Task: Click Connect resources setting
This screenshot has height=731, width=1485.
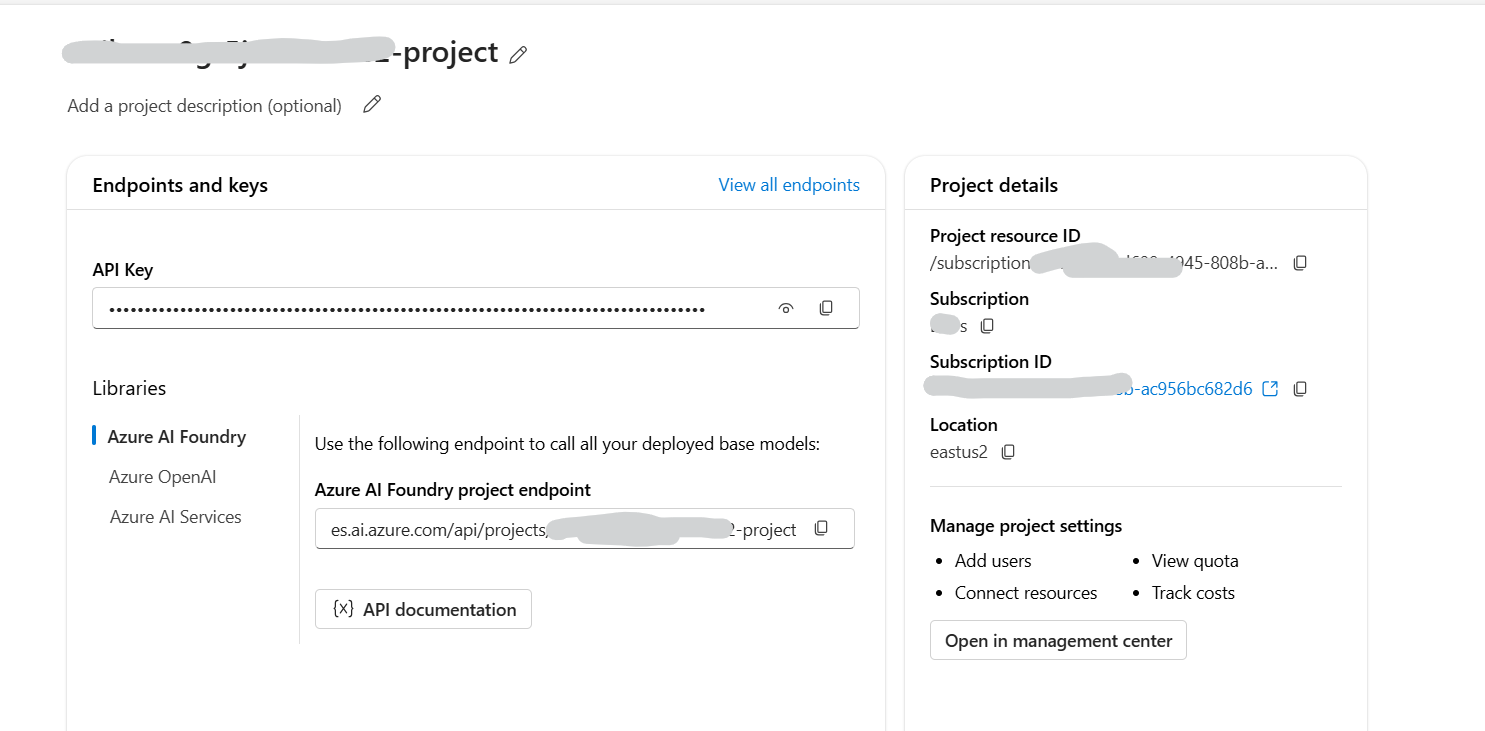Action: [1026, 593]
